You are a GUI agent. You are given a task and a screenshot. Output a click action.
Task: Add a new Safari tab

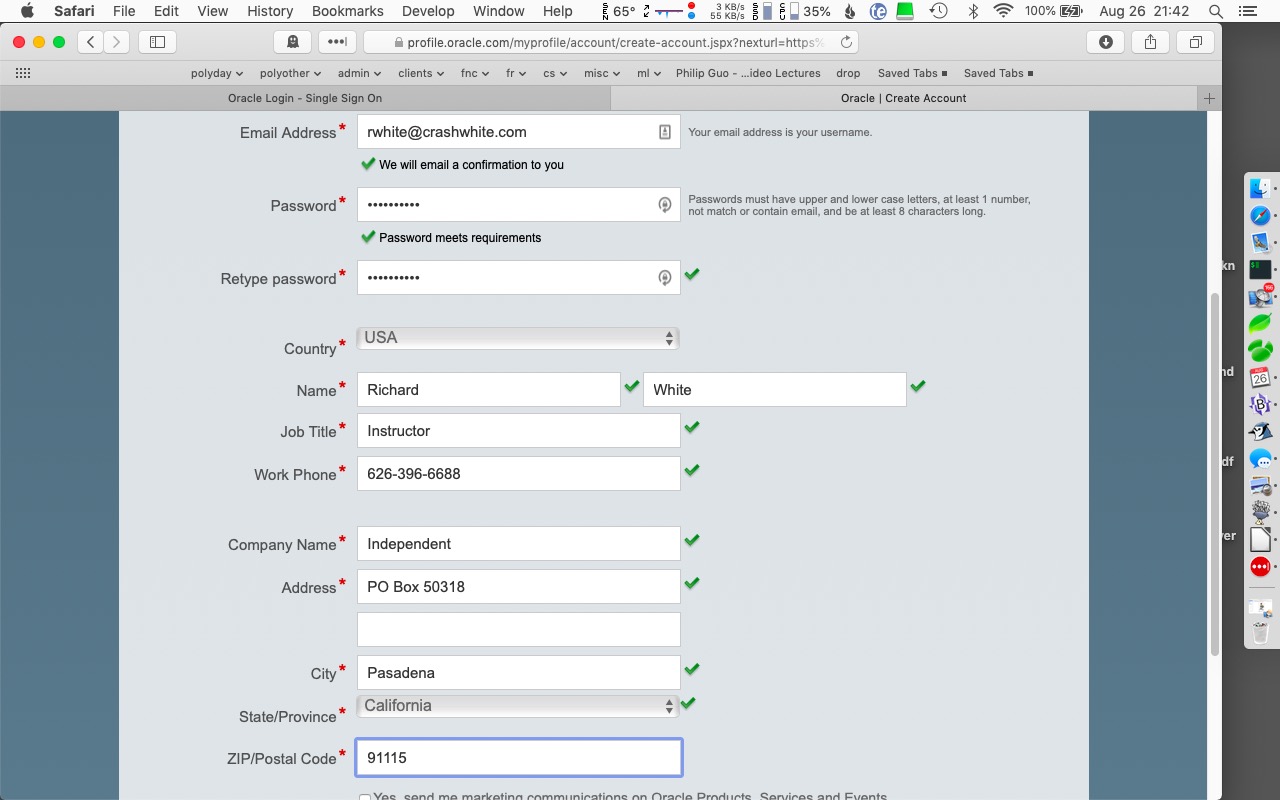pos(1209,98)
